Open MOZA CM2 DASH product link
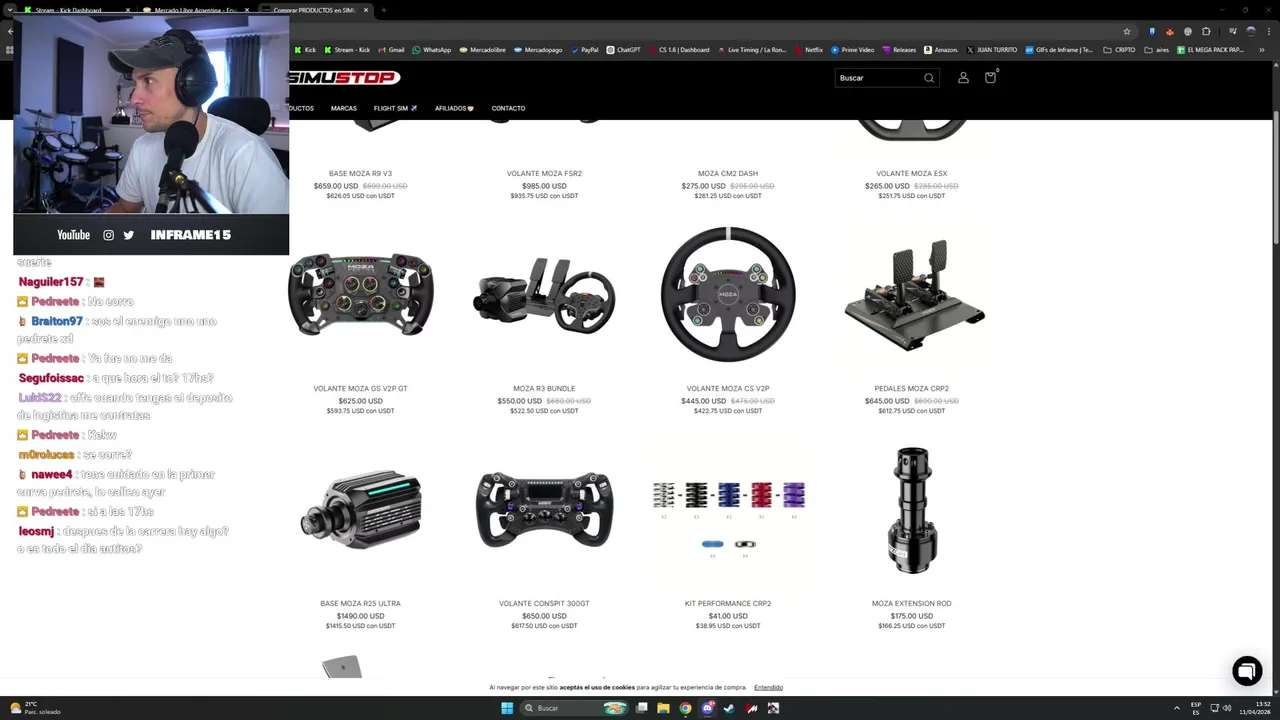 pos(728,173)
